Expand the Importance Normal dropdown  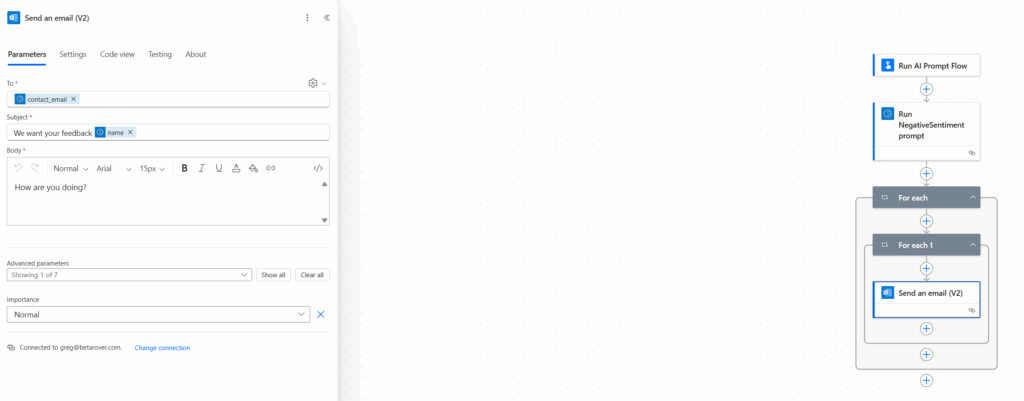(159, 315)
